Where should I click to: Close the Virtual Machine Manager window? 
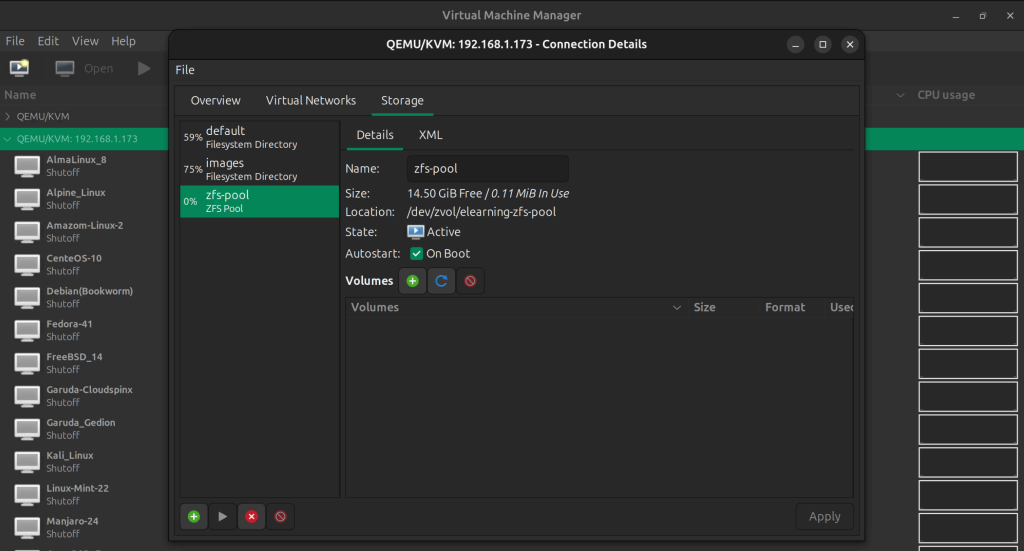pyautogui.click(x=1010, y=16)
